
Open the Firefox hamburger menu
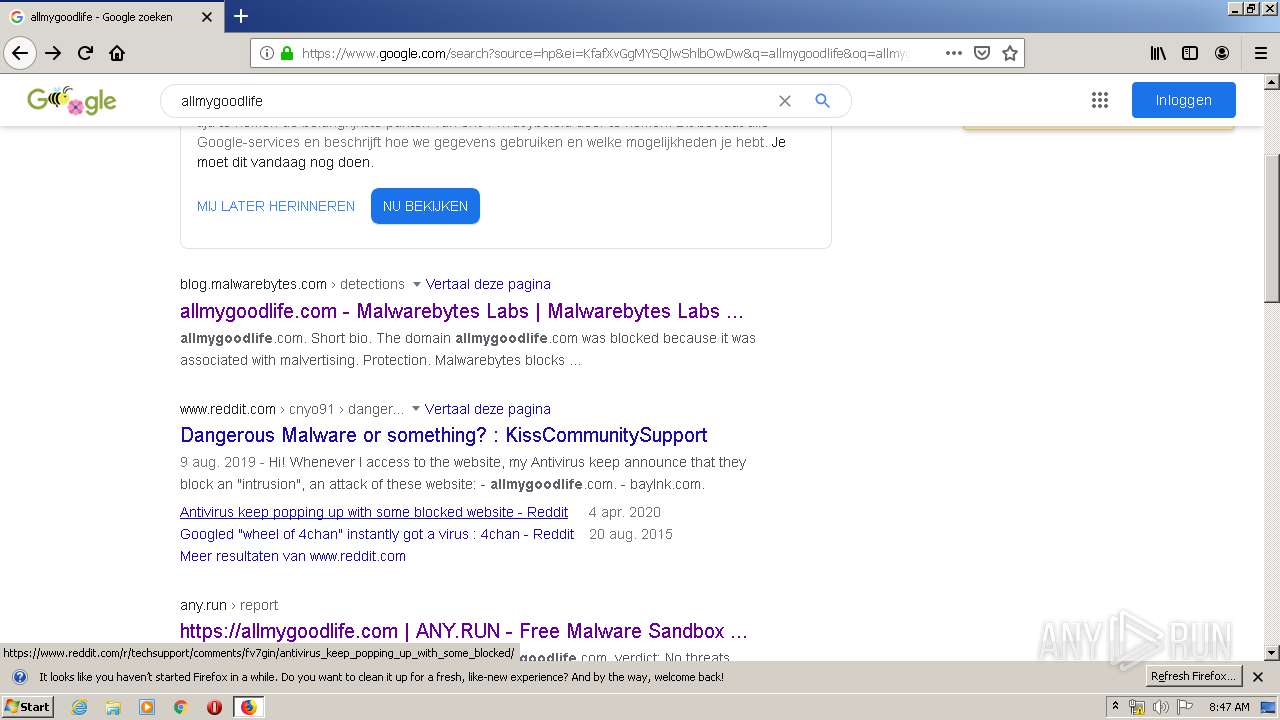tap(1260, 53)
